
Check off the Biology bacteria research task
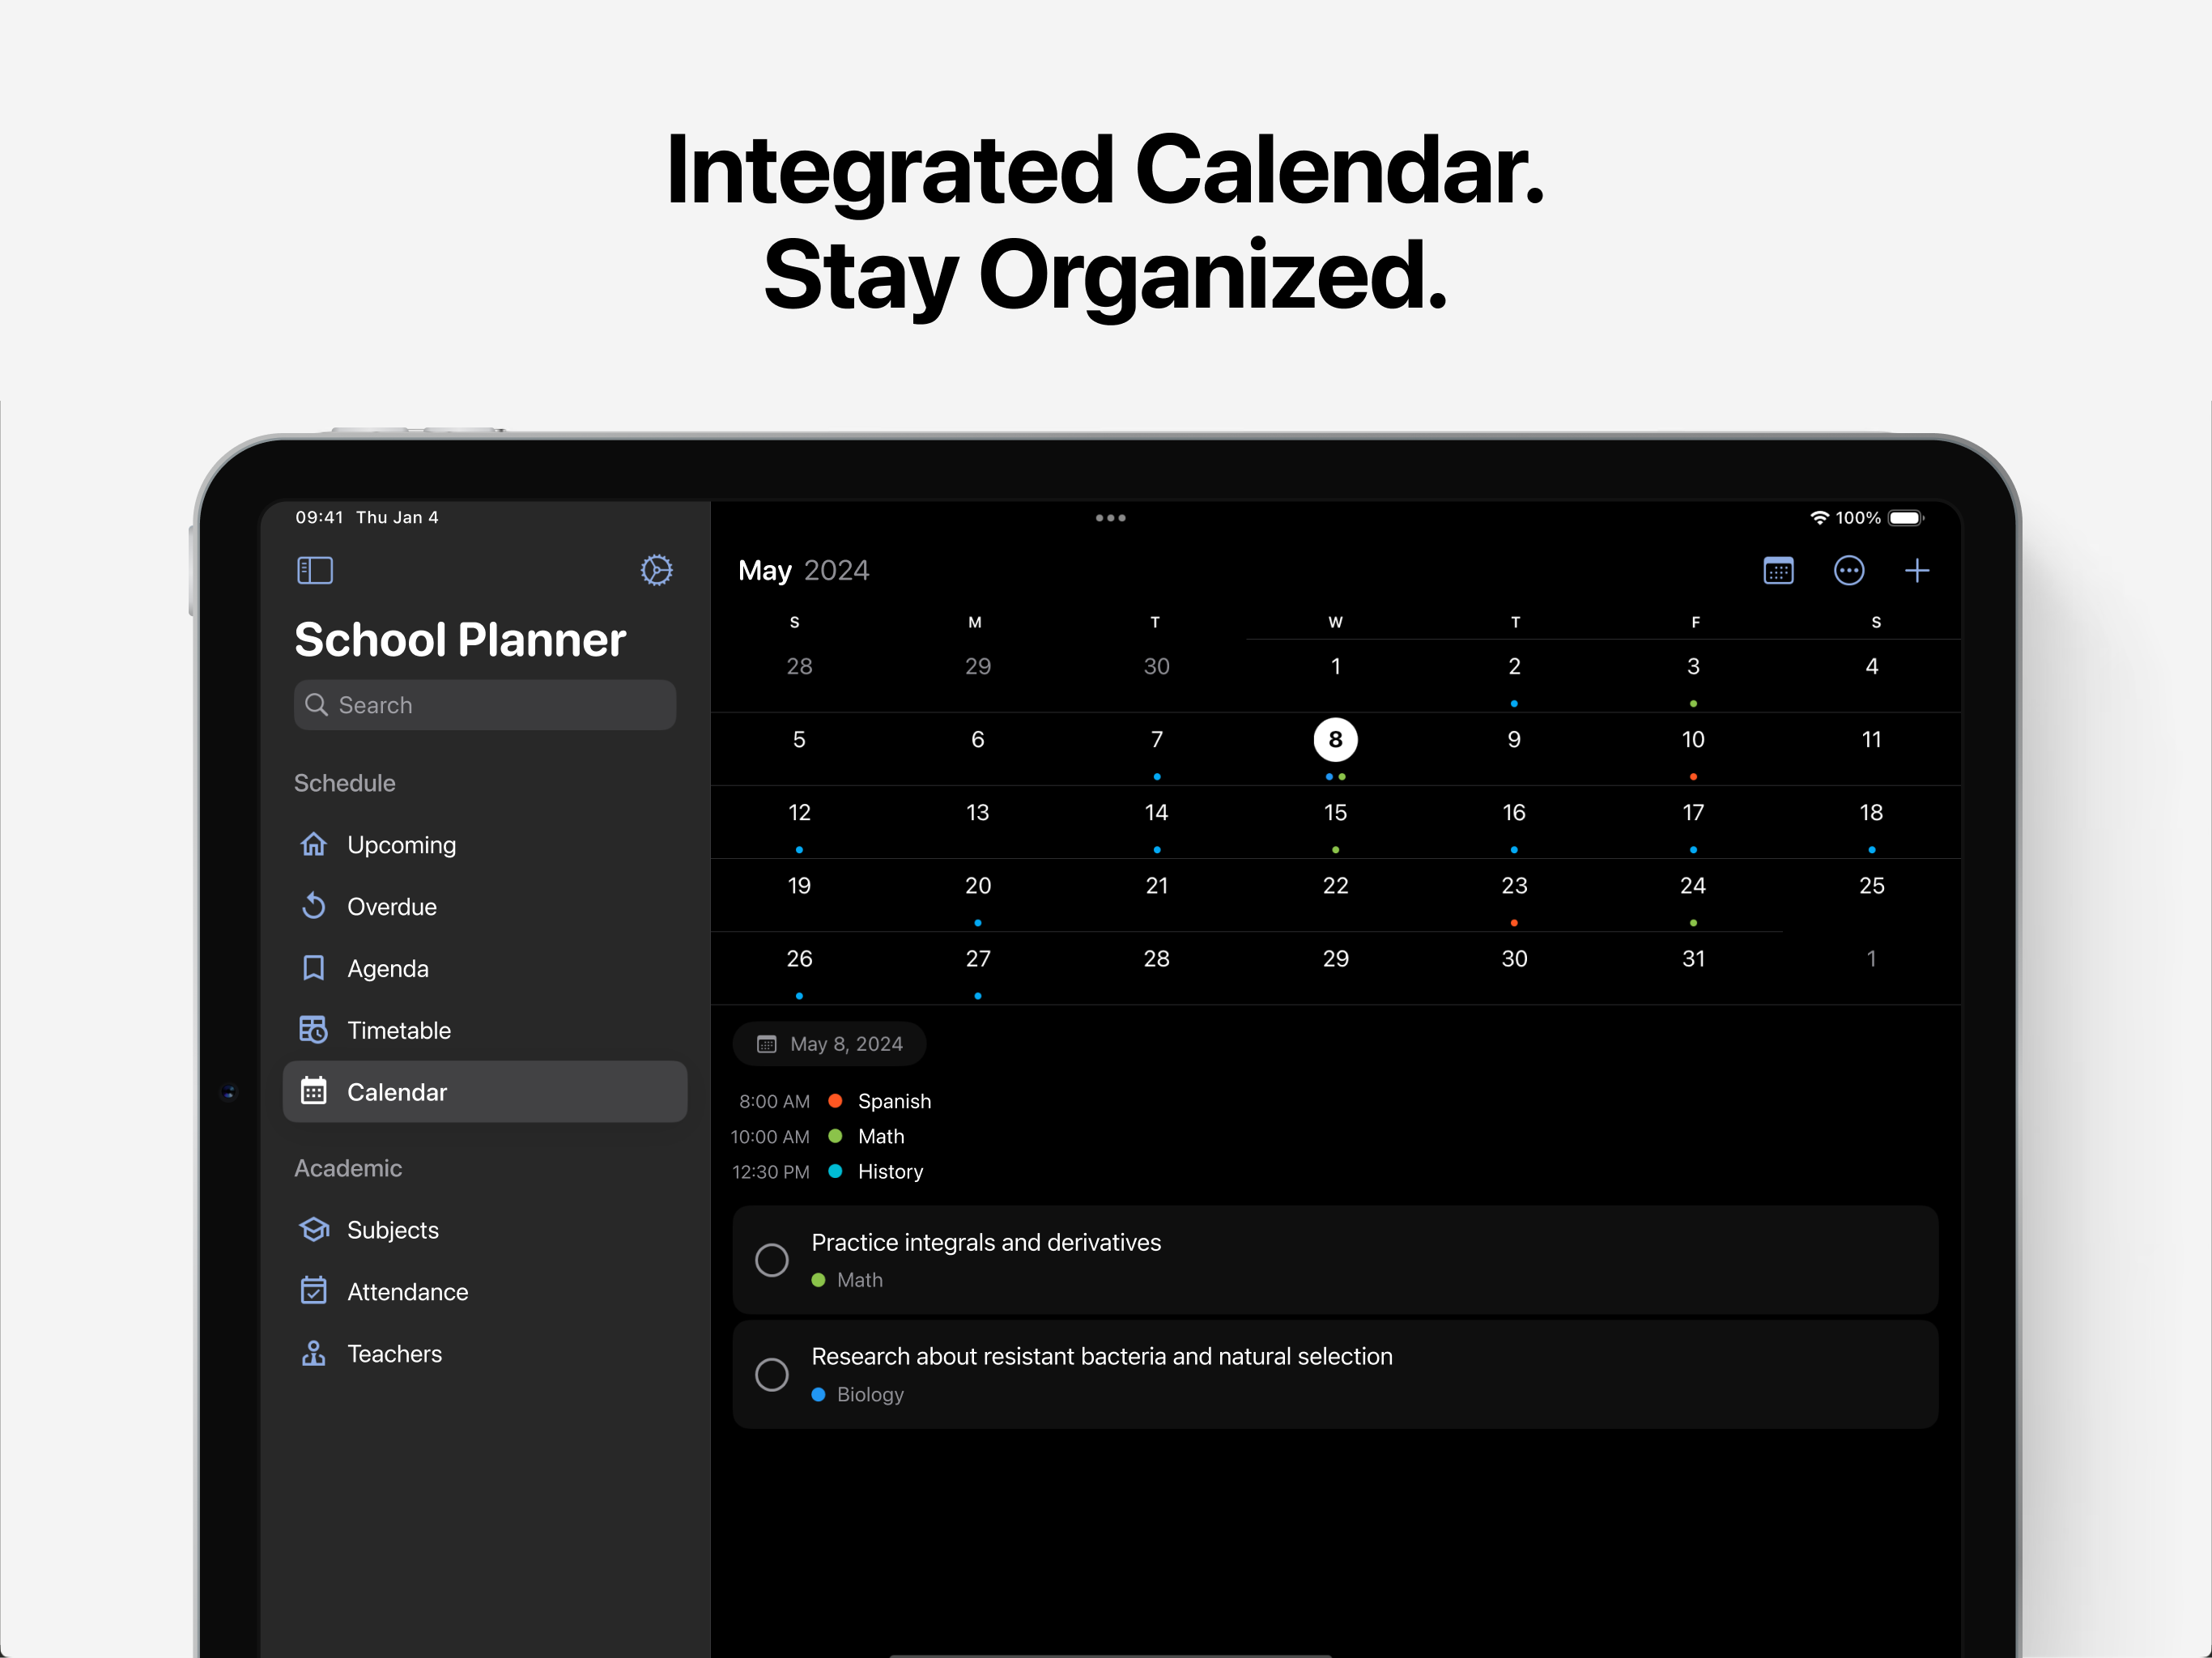point(771,1374)
